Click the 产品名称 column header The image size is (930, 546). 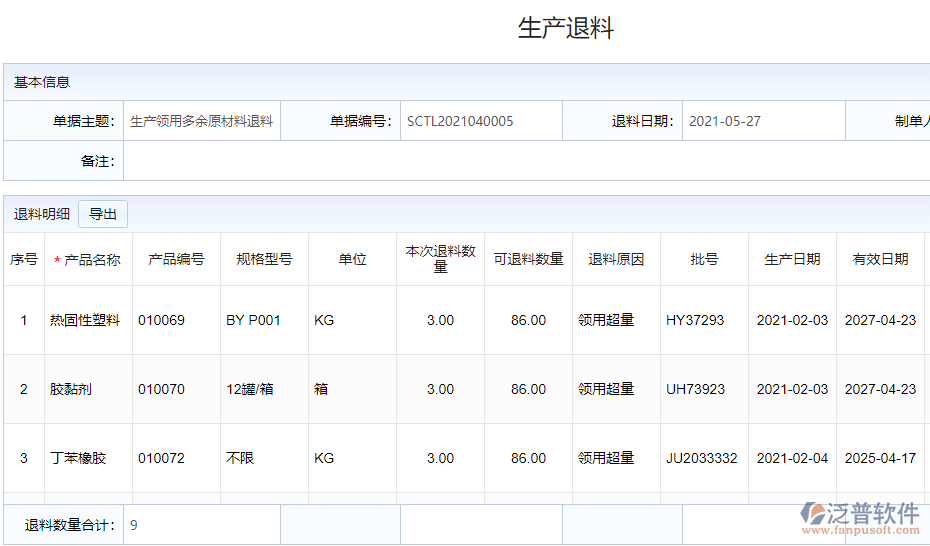(88, 260)
